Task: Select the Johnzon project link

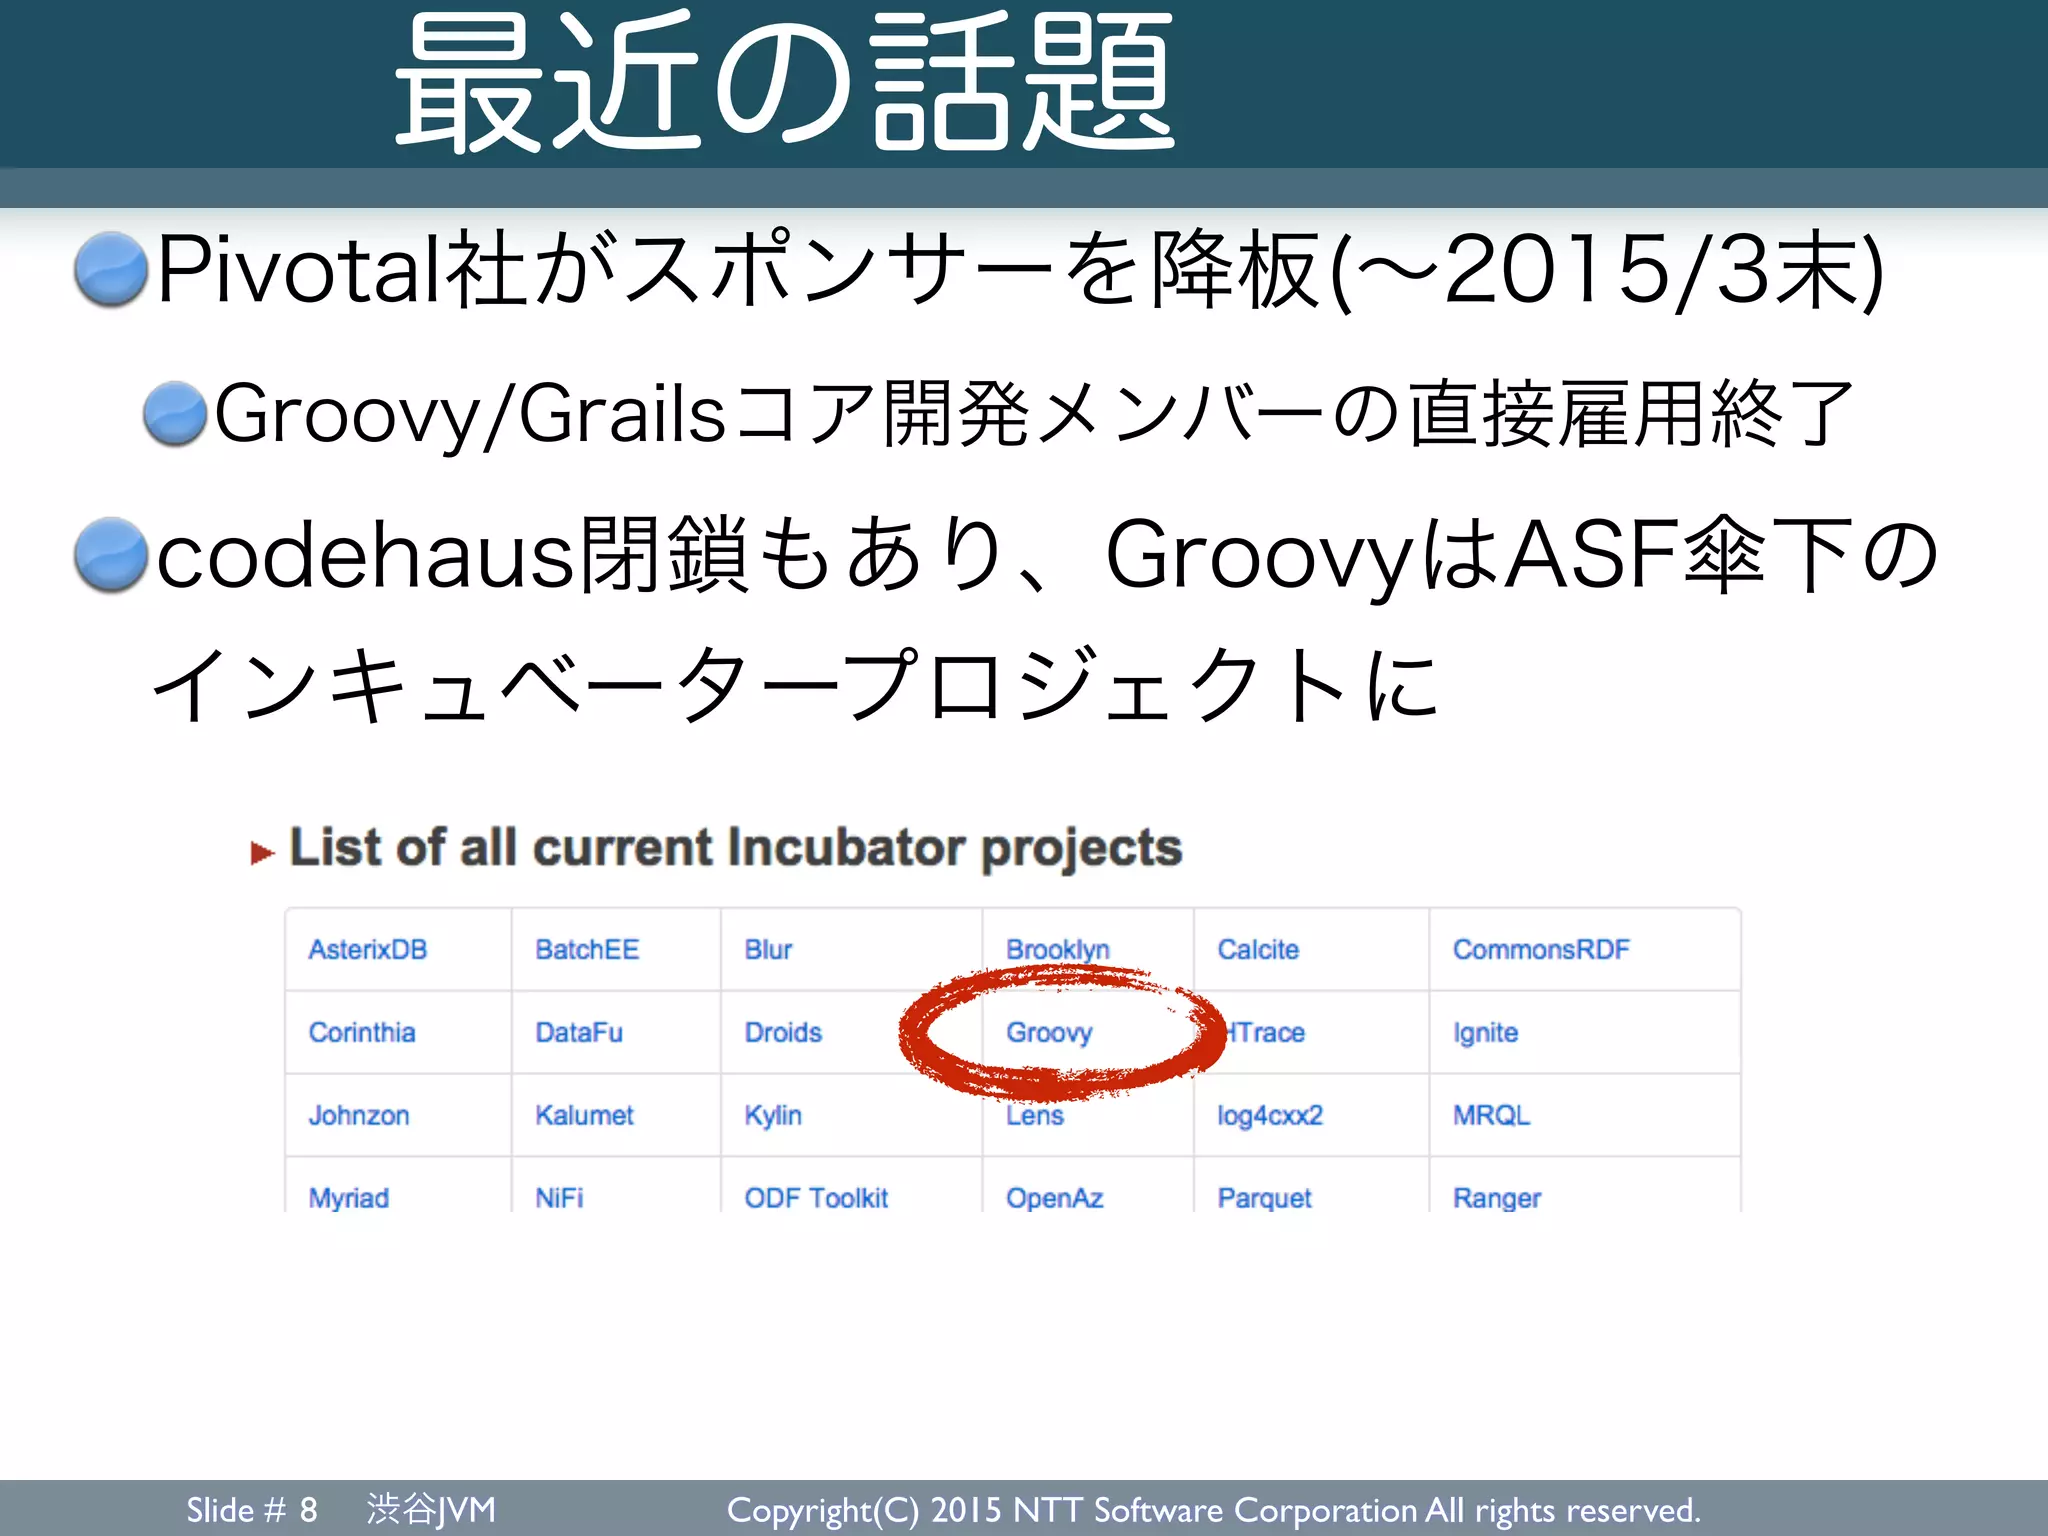Action: (x=359, y=1115)
